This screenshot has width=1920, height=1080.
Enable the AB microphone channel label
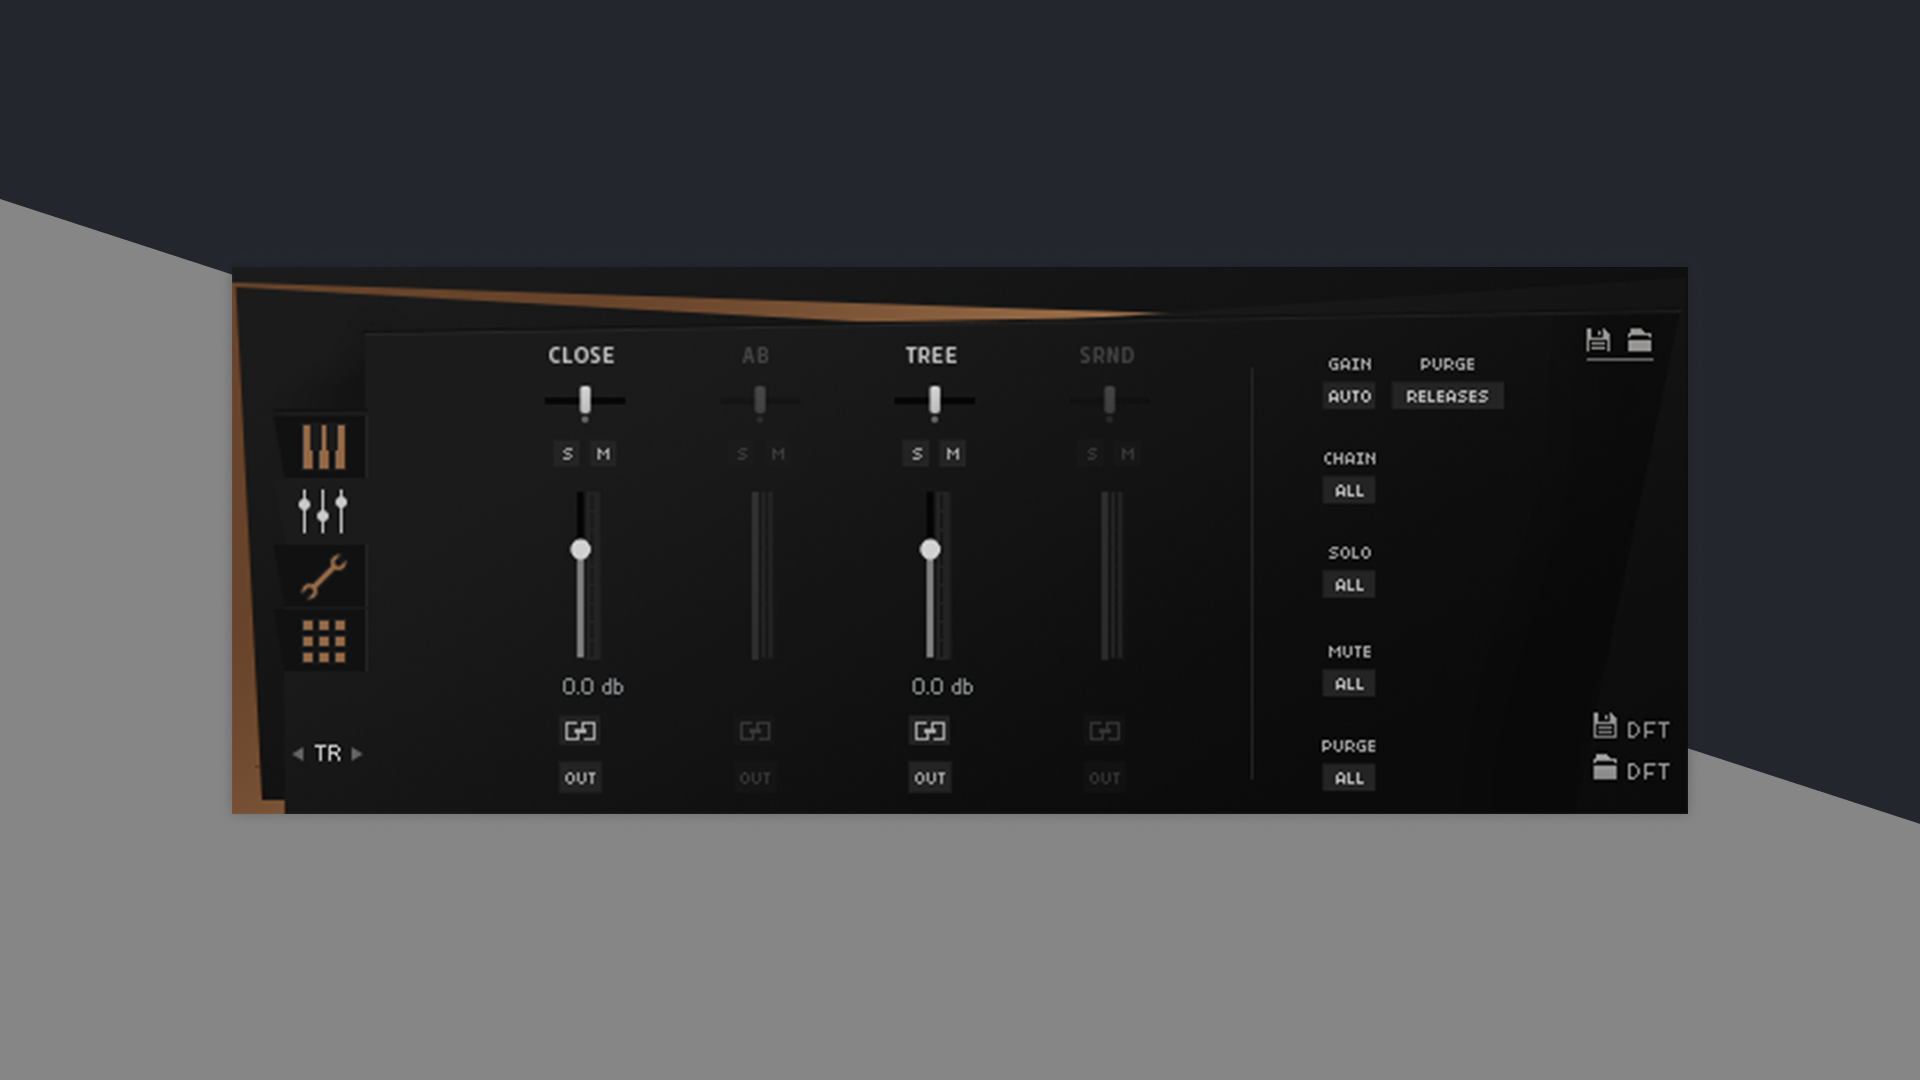(x=755, y=356)
